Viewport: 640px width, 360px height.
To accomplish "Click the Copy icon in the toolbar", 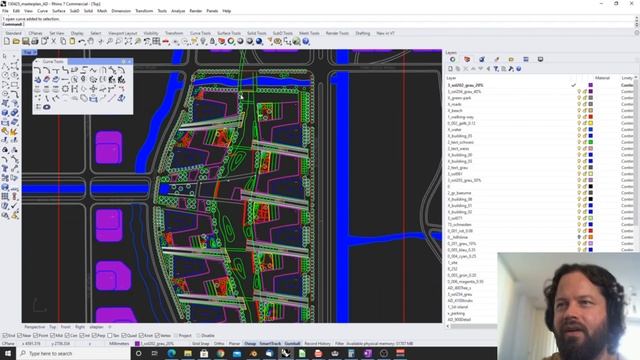I will tap(63, 41).
